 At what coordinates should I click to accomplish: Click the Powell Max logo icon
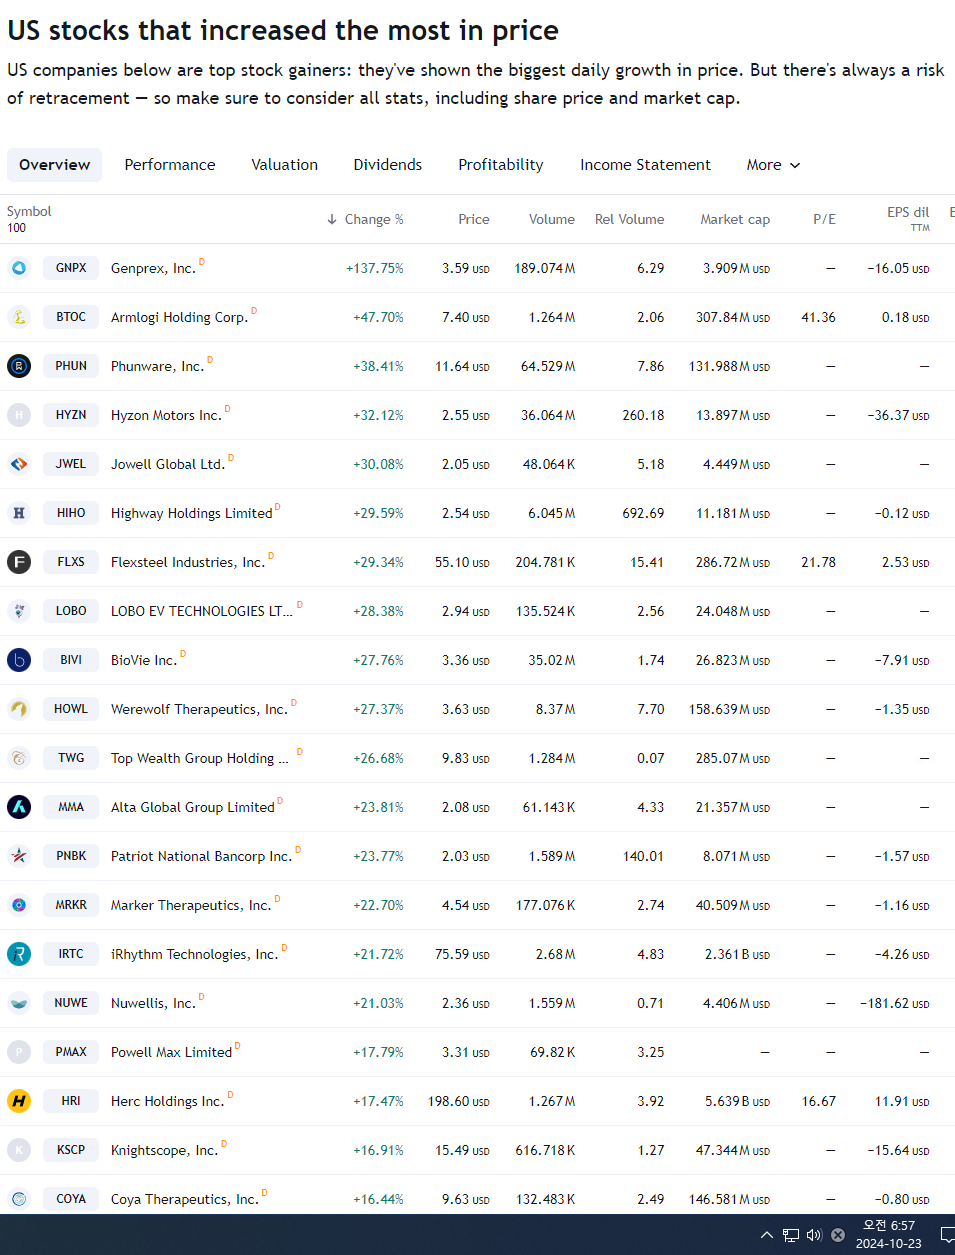point(19,1052)
